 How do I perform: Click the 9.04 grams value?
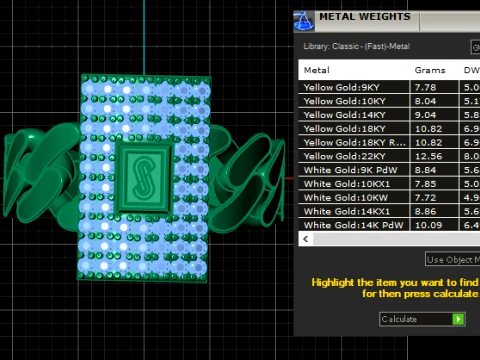[x=425, y=115]
